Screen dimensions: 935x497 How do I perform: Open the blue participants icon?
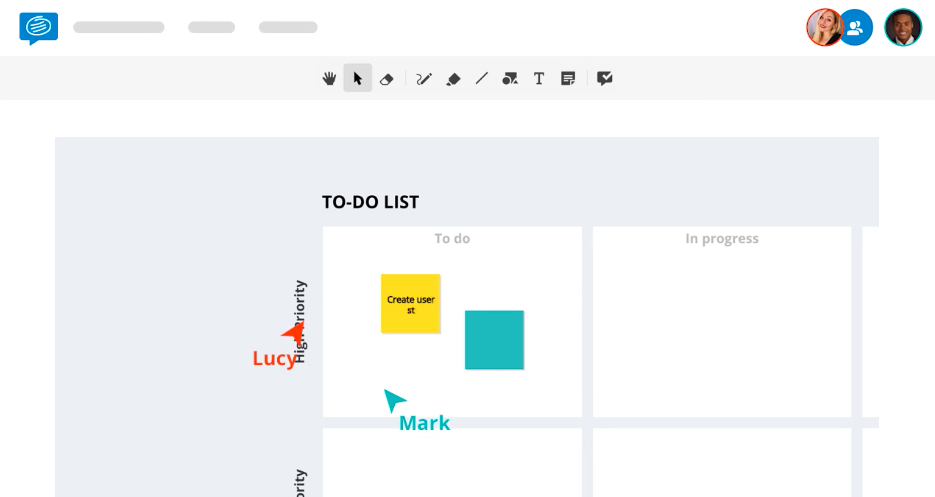[x=855, y=27]
